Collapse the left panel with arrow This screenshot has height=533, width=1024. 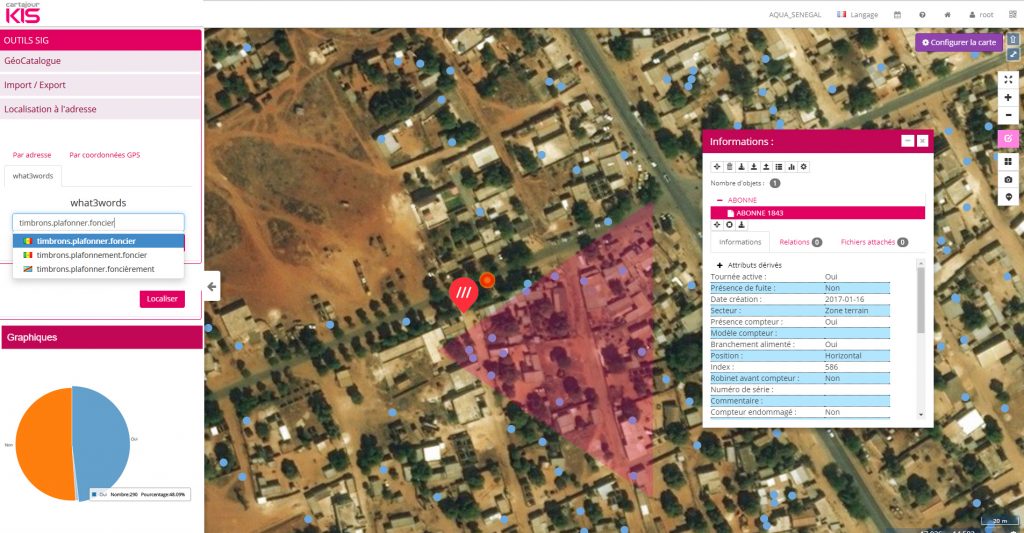click(212, 286)
